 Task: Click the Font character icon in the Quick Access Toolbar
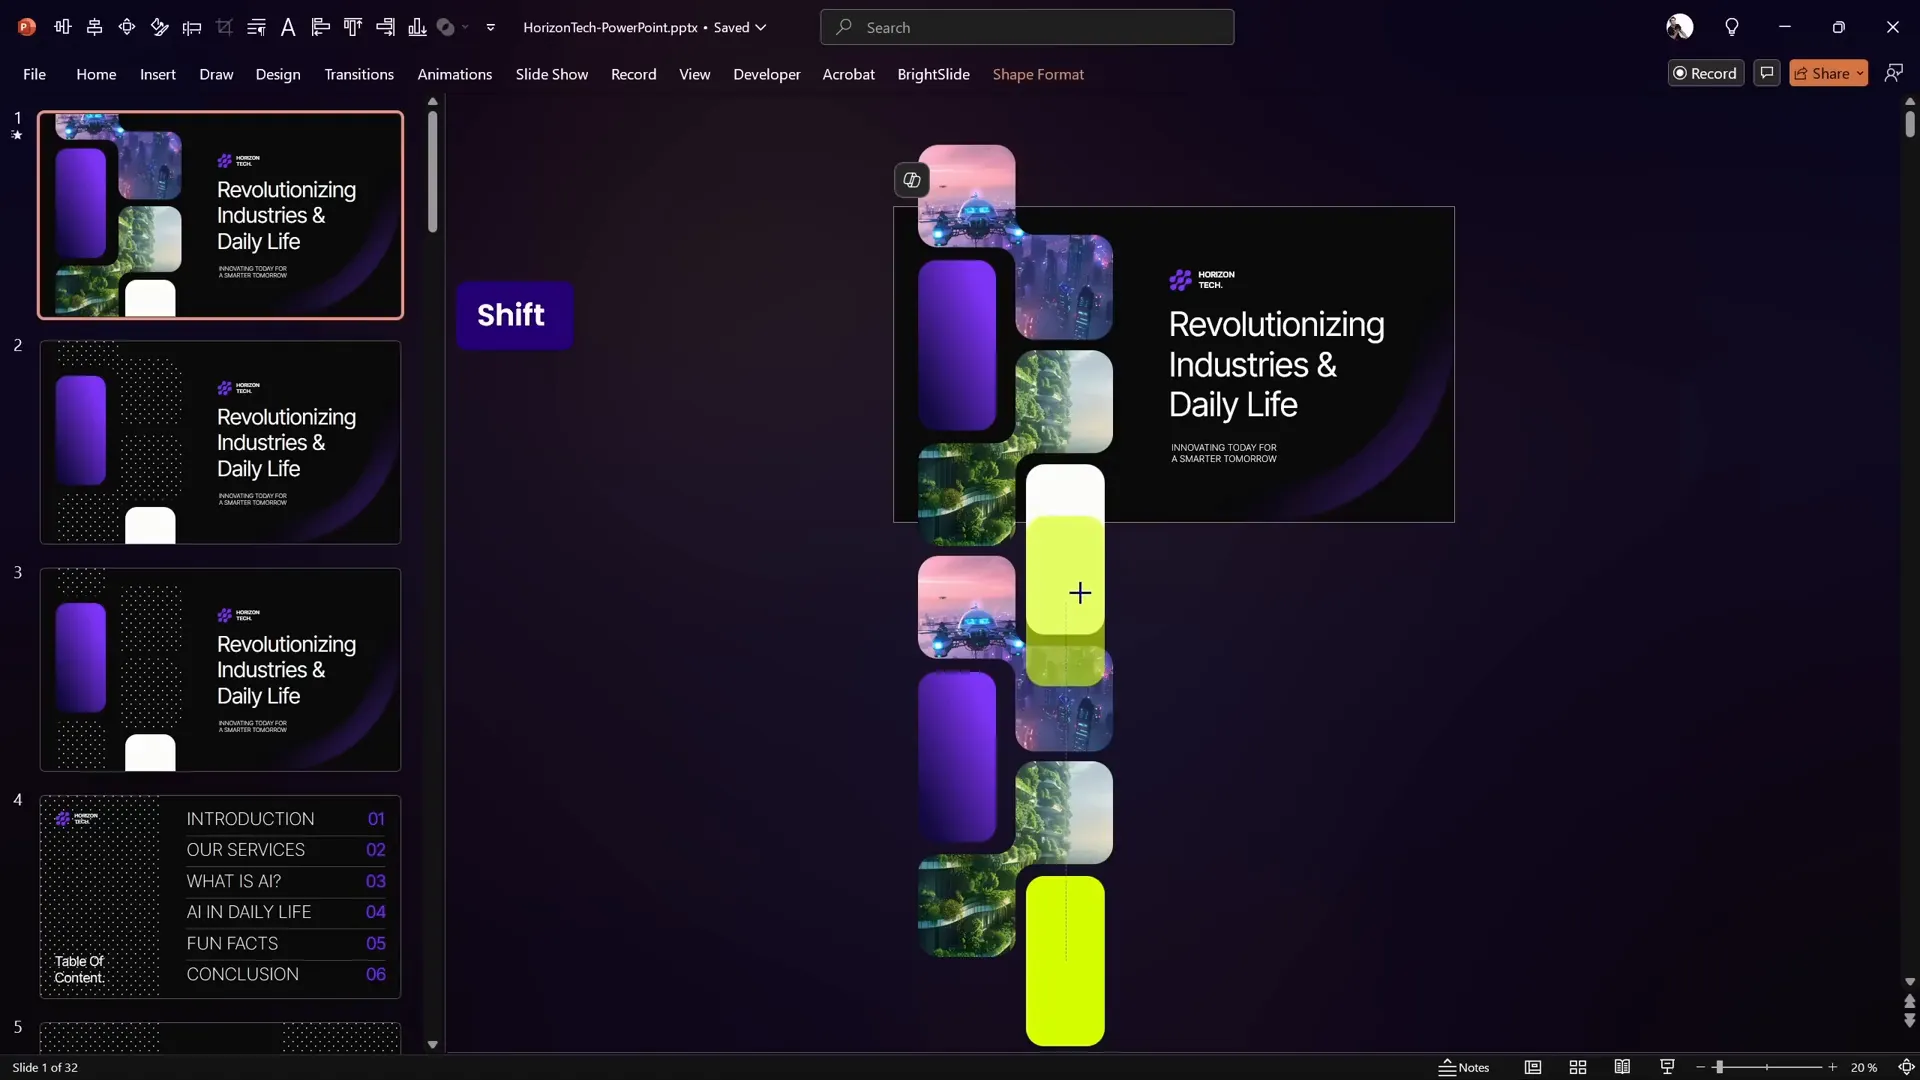288,27
